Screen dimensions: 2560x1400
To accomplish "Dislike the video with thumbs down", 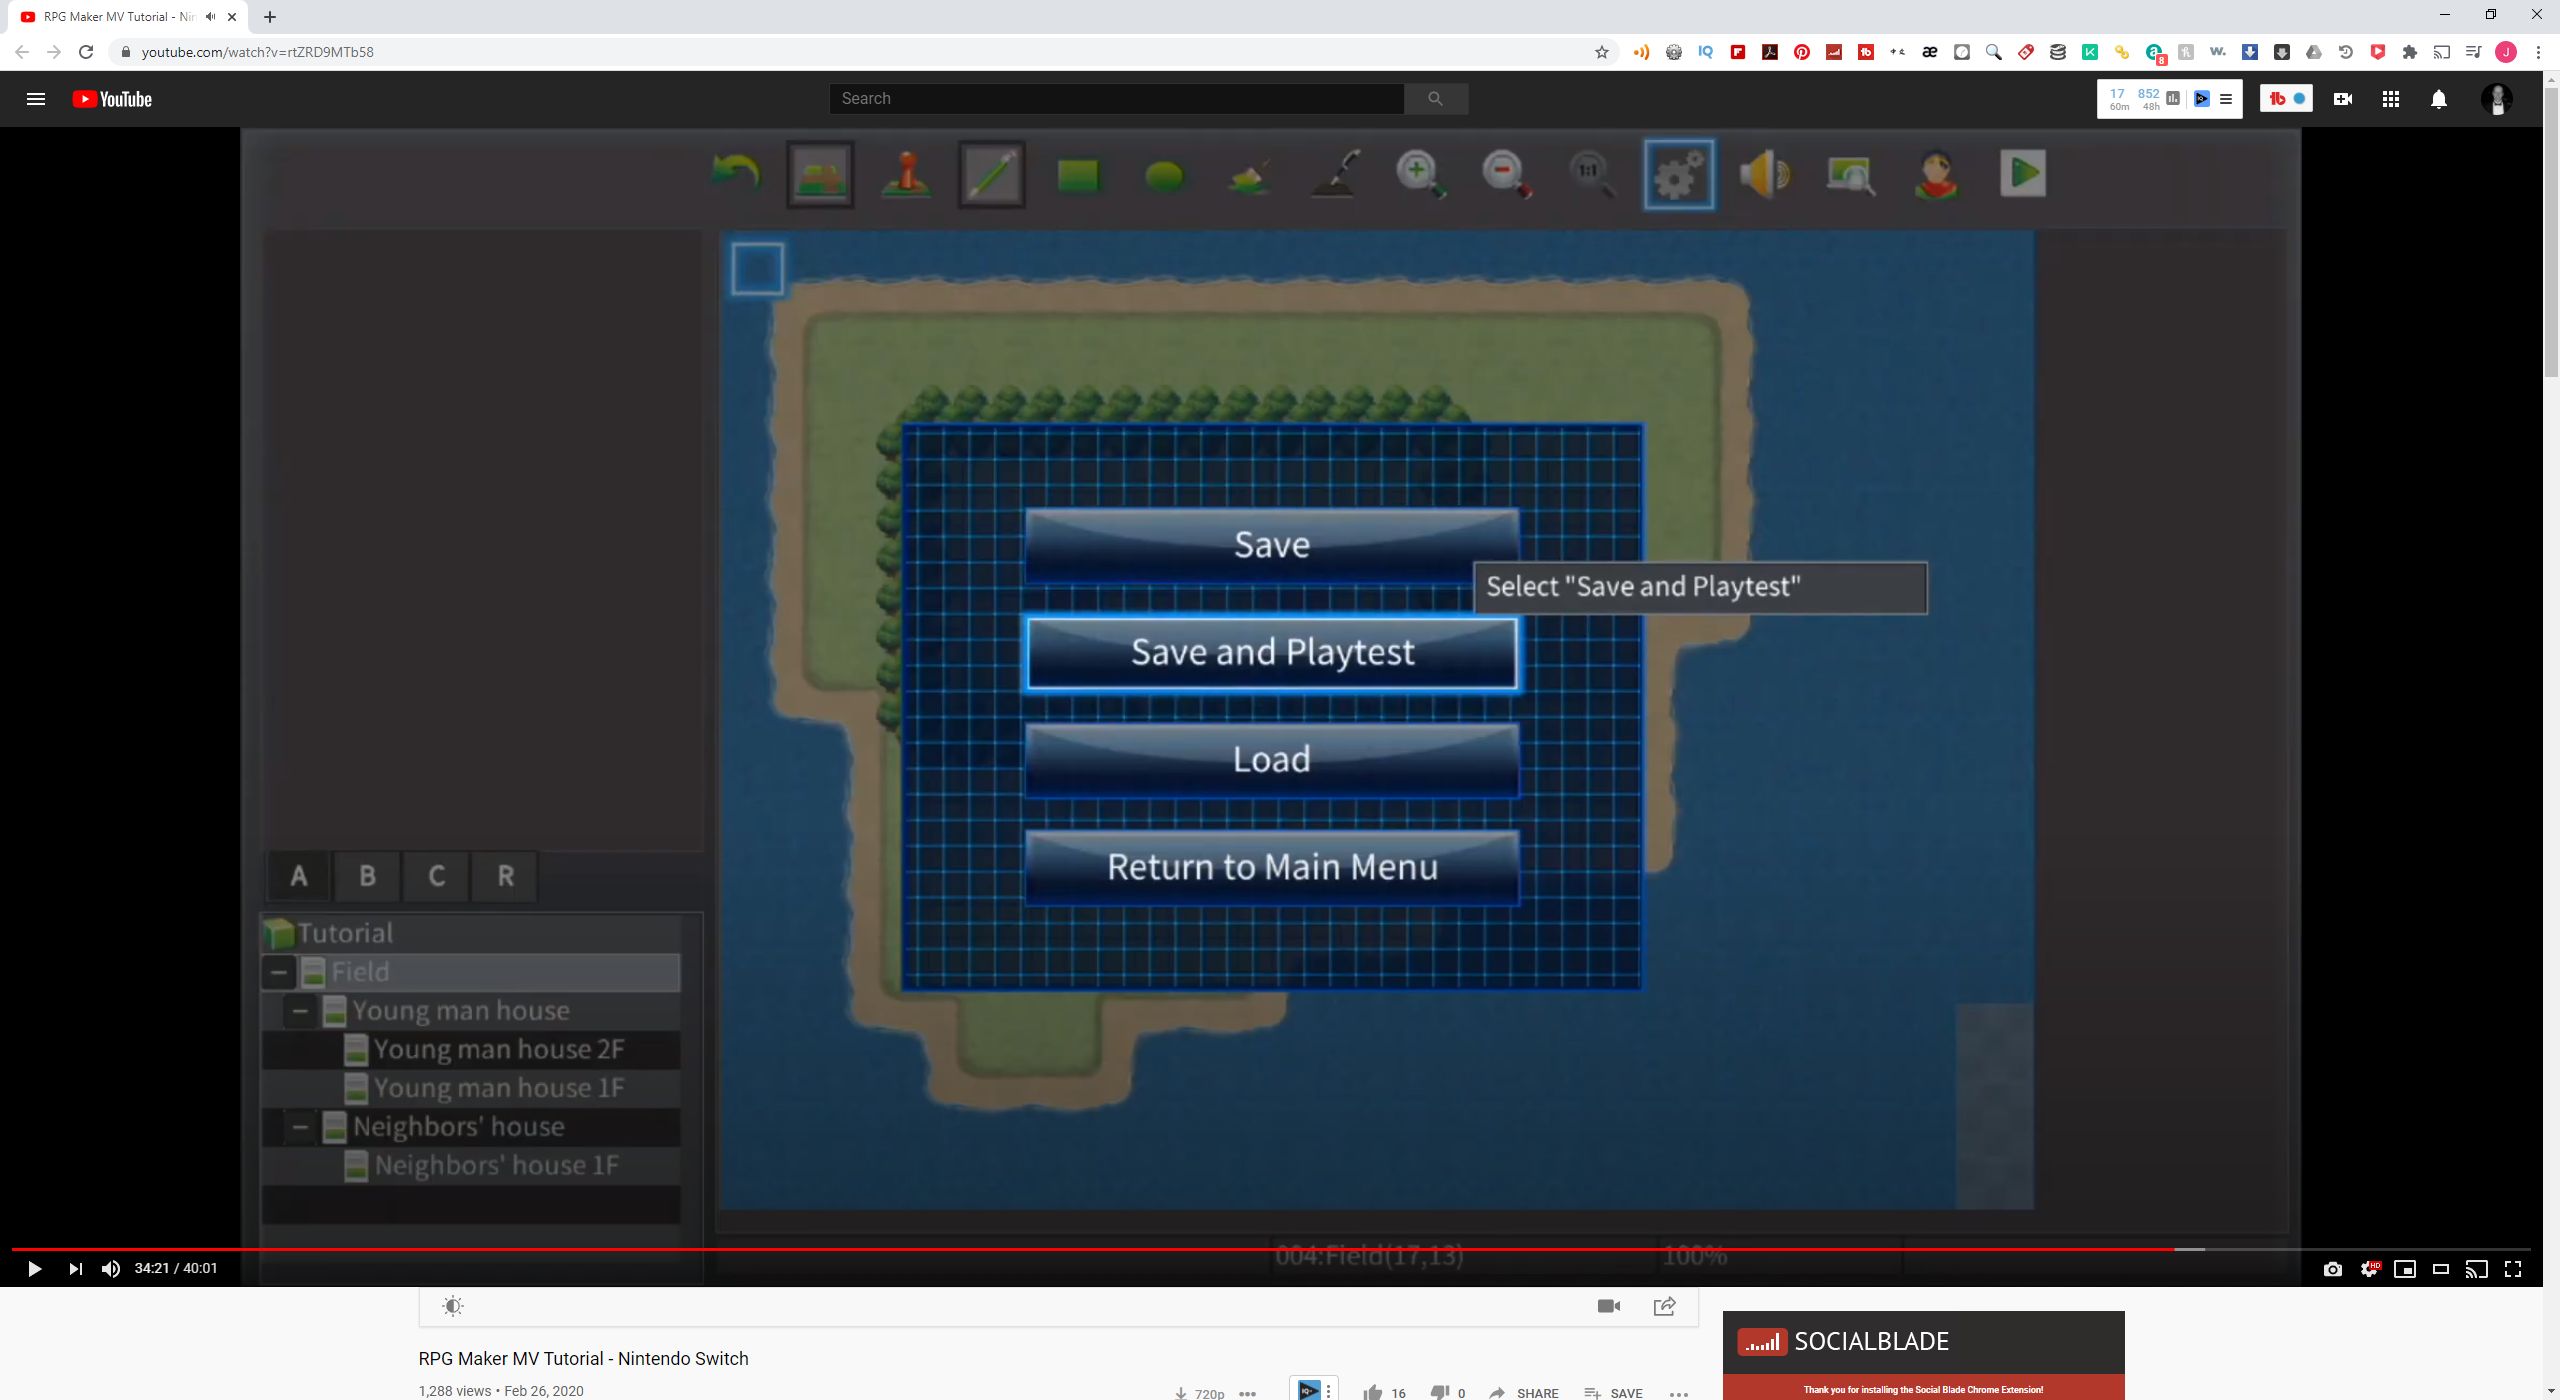I will point(1440,1392).
